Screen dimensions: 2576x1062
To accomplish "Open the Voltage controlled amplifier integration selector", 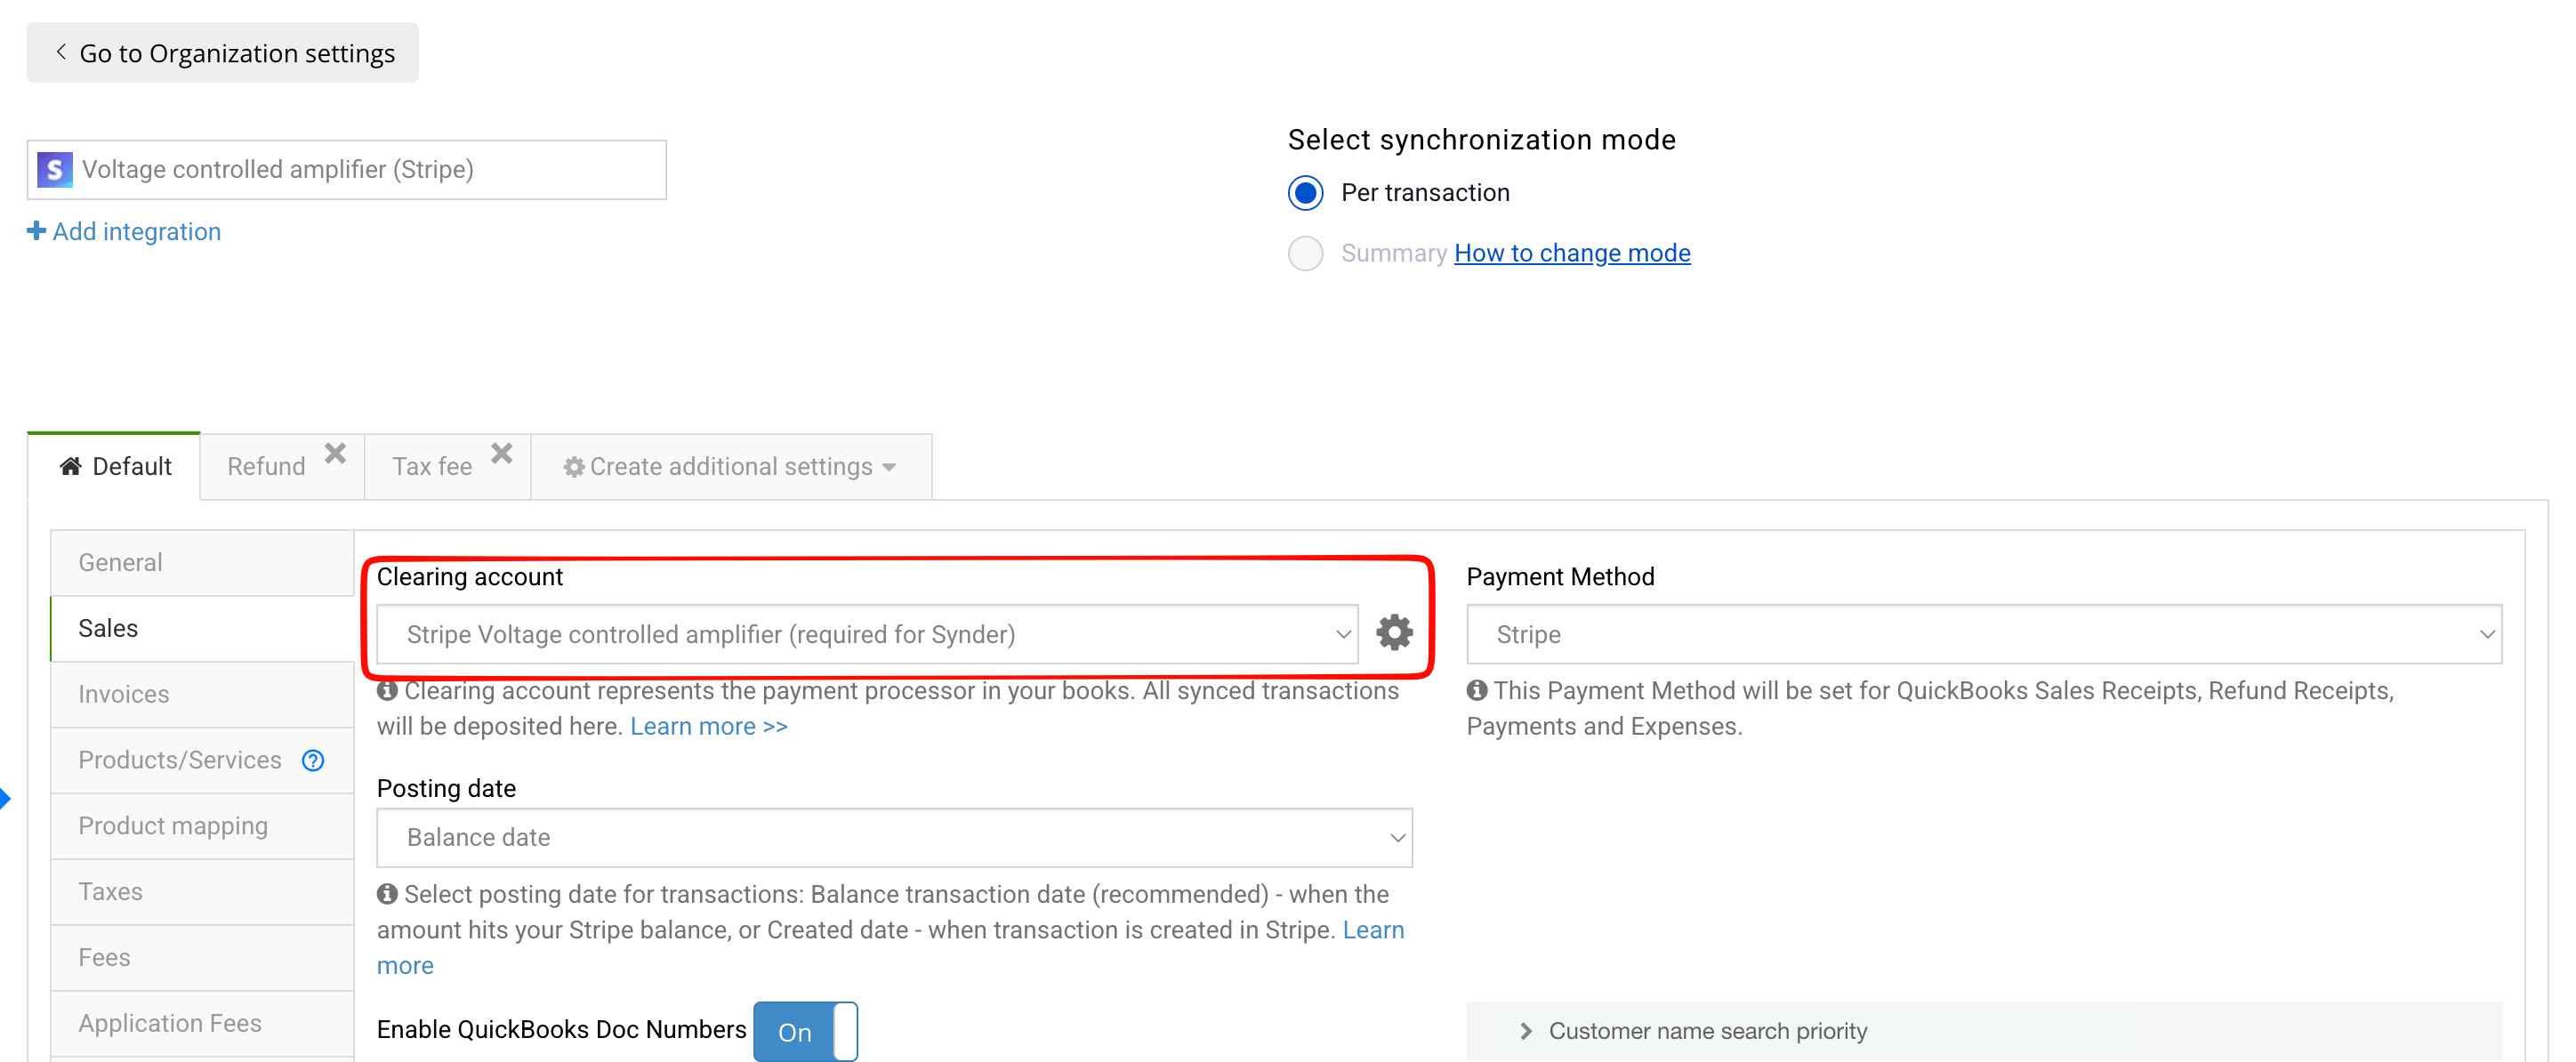I will point(347,169).
